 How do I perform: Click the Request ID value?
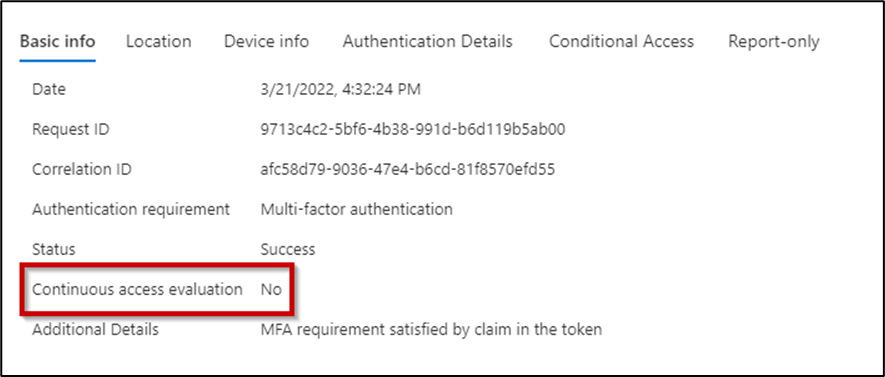pyautogui.click(x=413, y=130)
